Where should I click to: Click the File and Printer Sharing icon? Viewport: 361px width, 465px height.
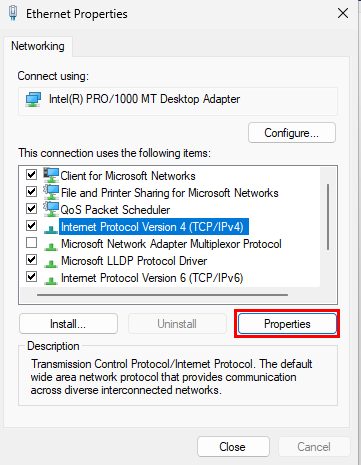pyautogui.click(x=51, y=192)
